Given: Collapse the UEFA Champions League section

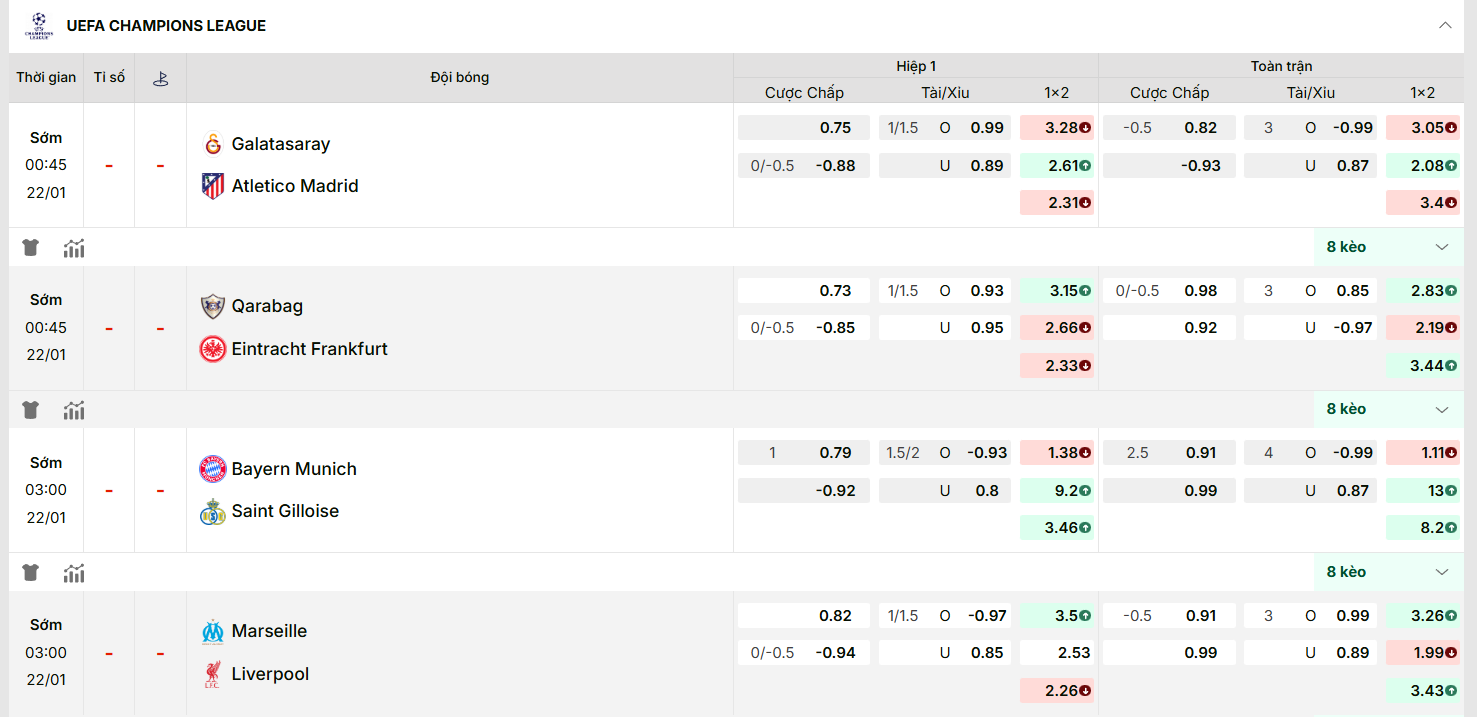Looking at the screenshot, I should pos(1445,26).
